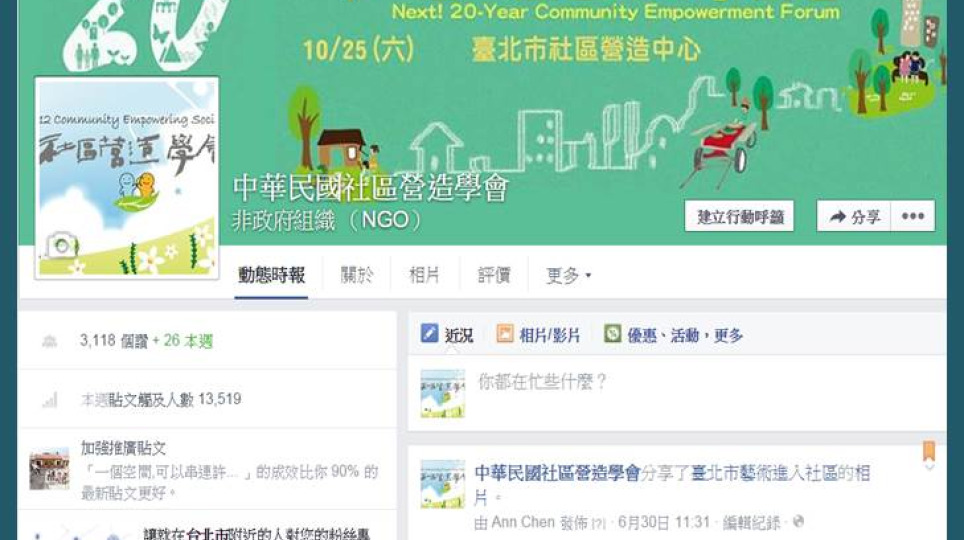Screen dimensions: 964x540
Task: Open the 相片 tab
Action: click(424, 275)
